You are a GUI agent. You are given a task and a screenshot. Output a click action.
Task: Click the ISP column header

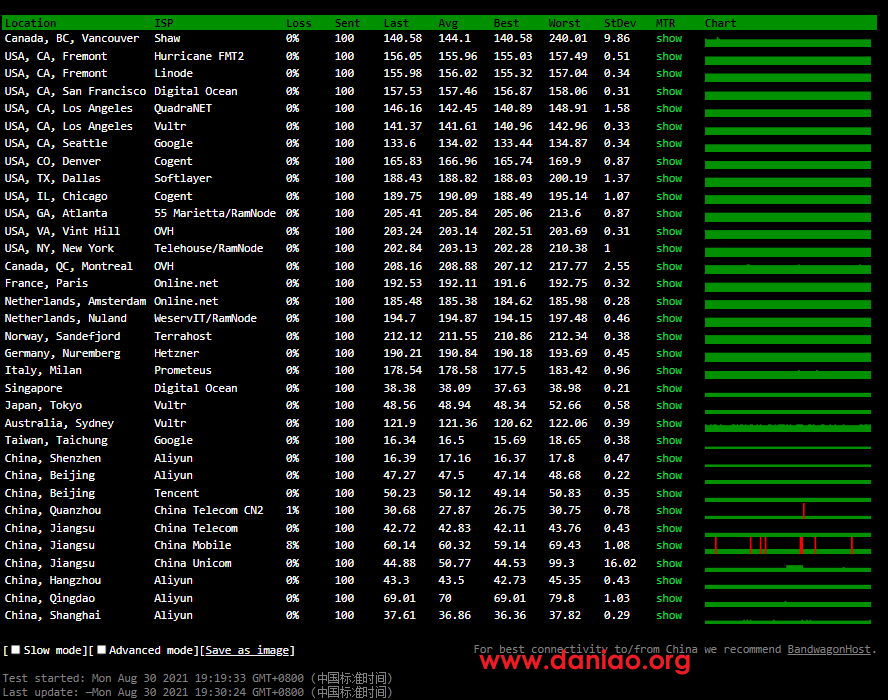[x=164, y=23]
